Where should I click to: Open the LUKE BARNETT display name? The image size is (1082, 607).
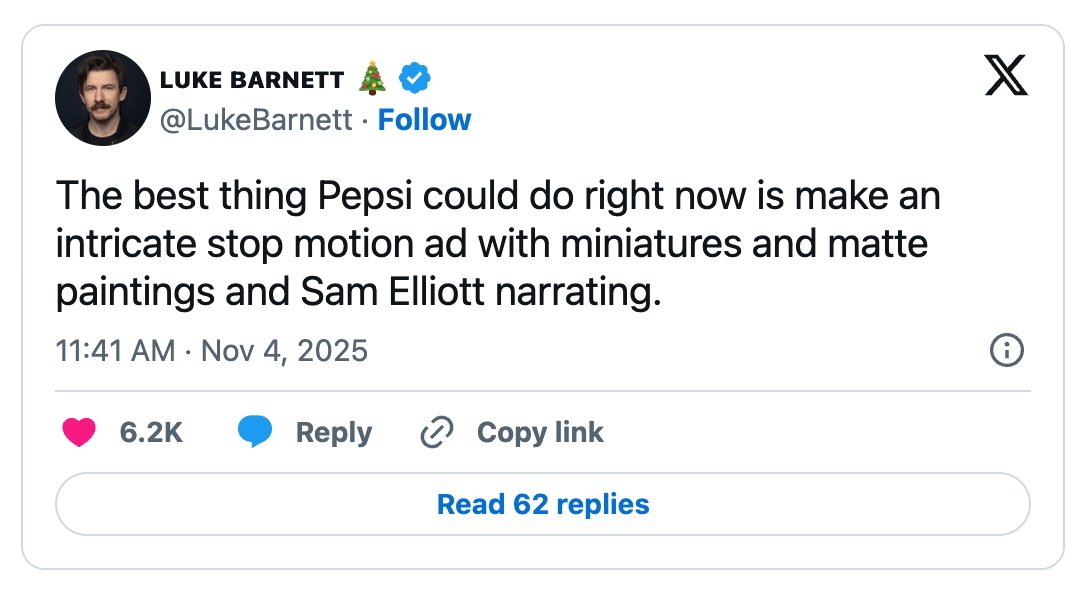(251, 80)
